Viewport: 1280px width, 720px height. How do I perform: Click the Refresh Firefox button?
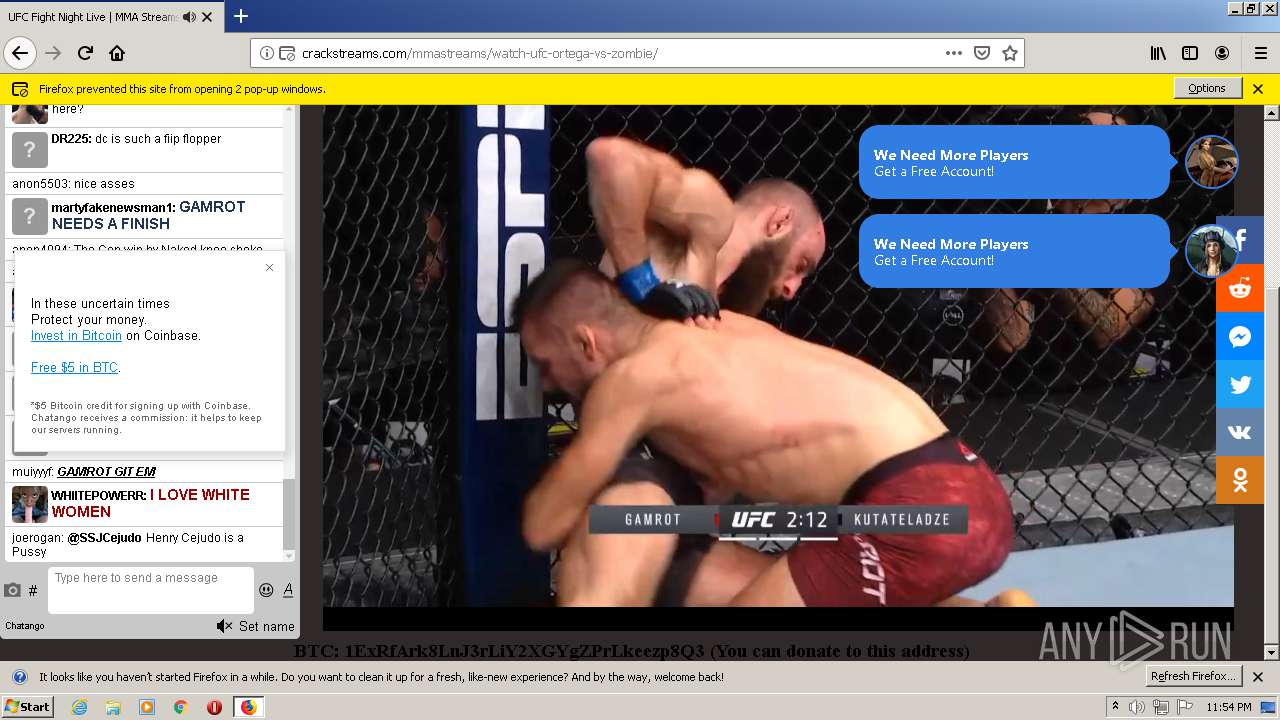click(1194, 676)
